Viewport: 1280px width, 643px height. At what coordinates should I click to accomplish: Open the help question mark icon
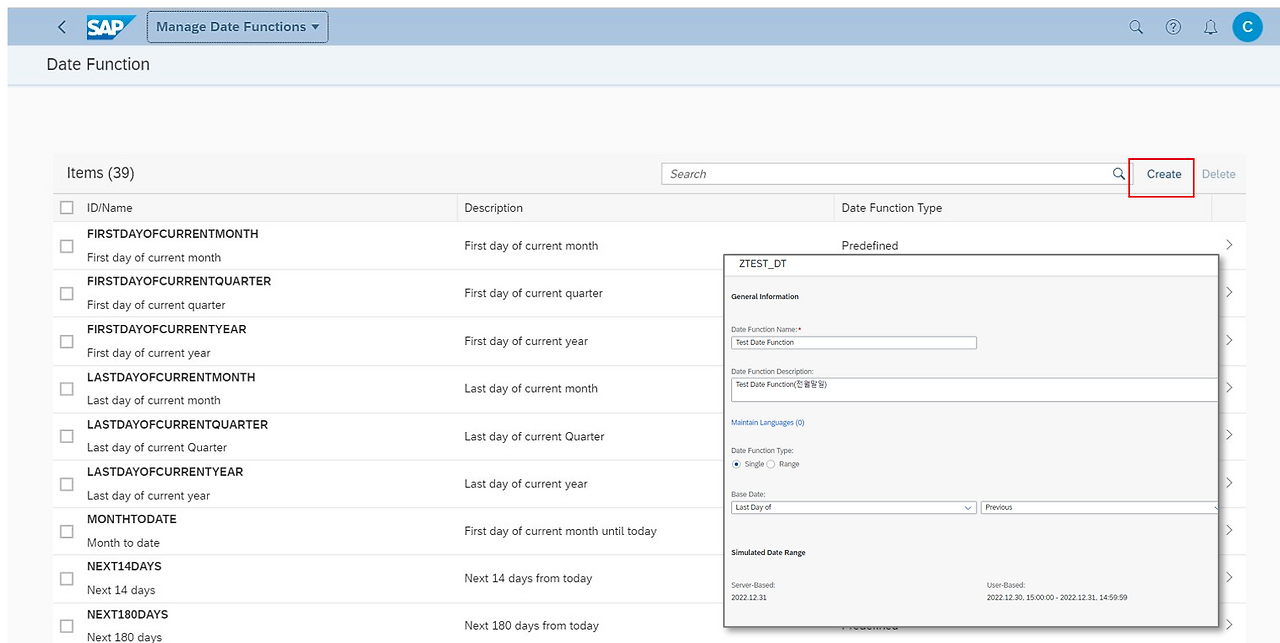(x=1173, y=27)
